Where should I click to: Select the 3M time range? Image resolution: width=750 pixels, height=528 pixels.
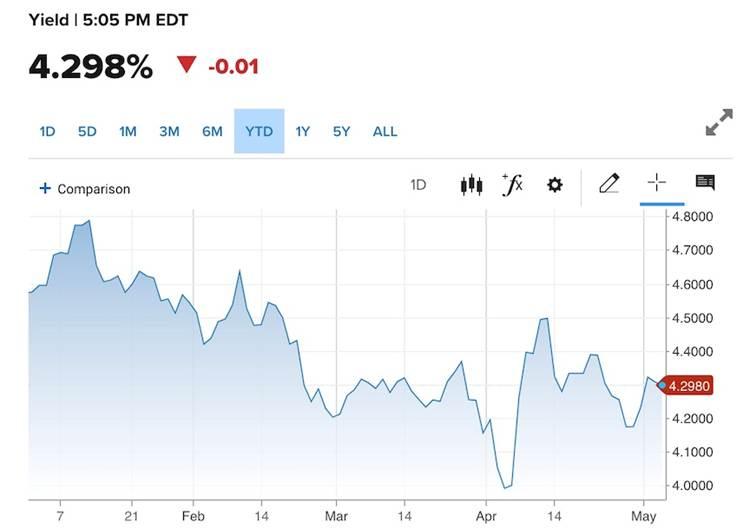(169, 132)
